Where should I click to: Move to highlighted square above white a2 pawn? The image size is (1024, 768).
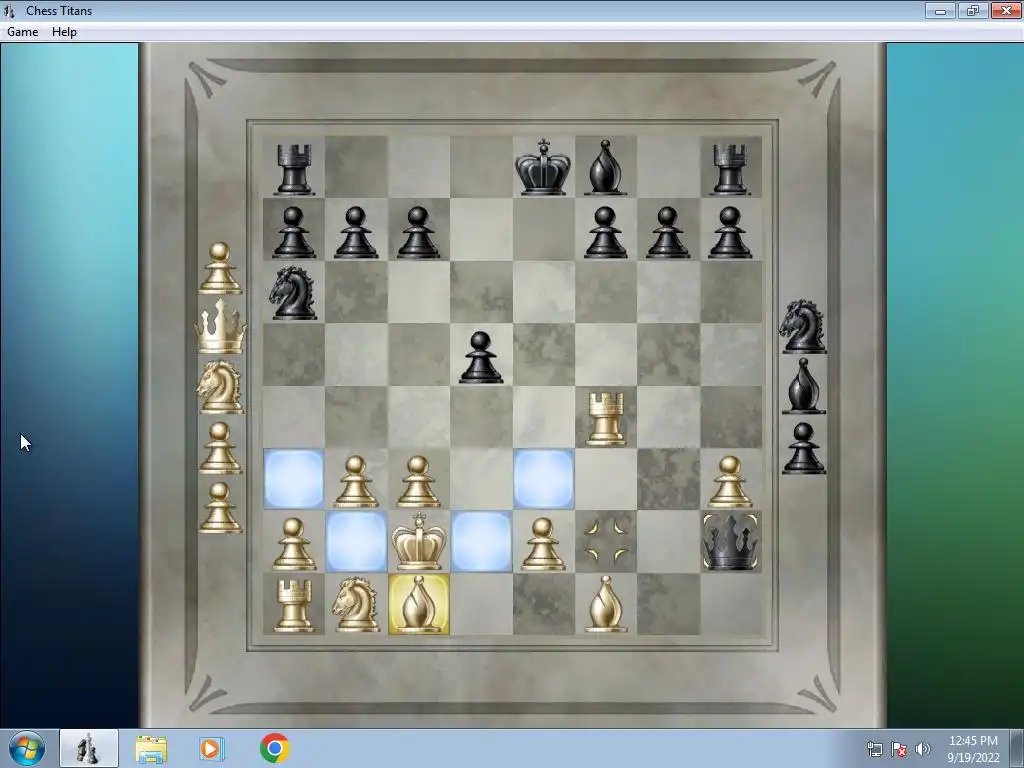pos(294,479)
